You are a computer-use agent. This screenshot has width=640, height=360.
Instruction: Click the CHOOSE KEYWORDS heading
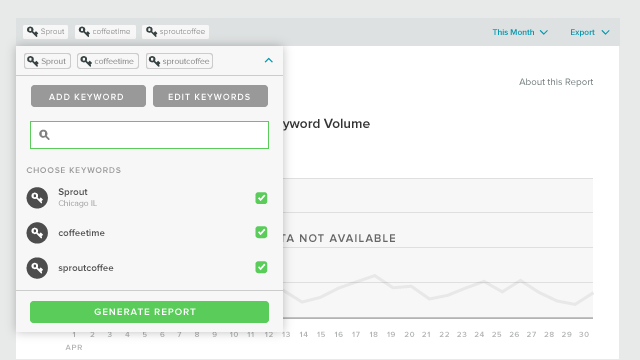74,170
